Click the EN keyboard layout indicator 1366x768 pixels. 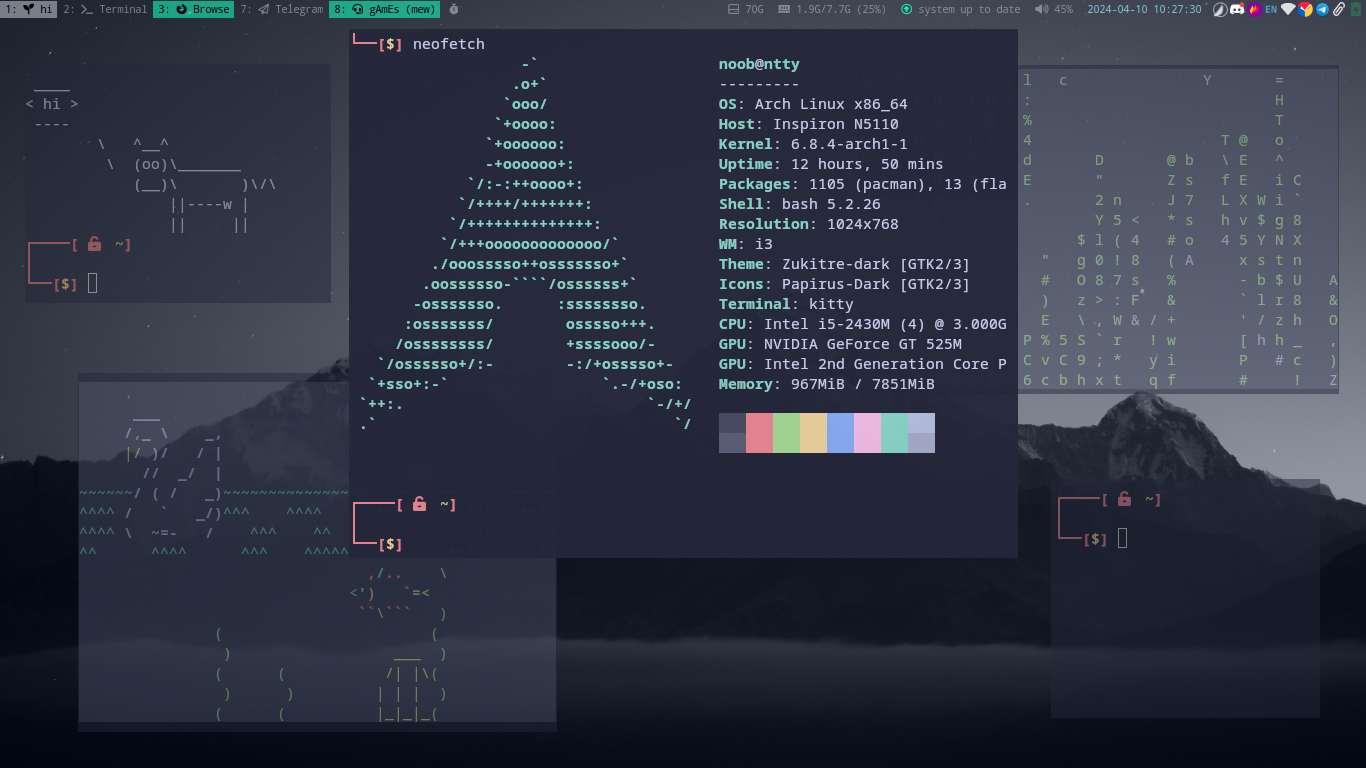point(1271,9)
